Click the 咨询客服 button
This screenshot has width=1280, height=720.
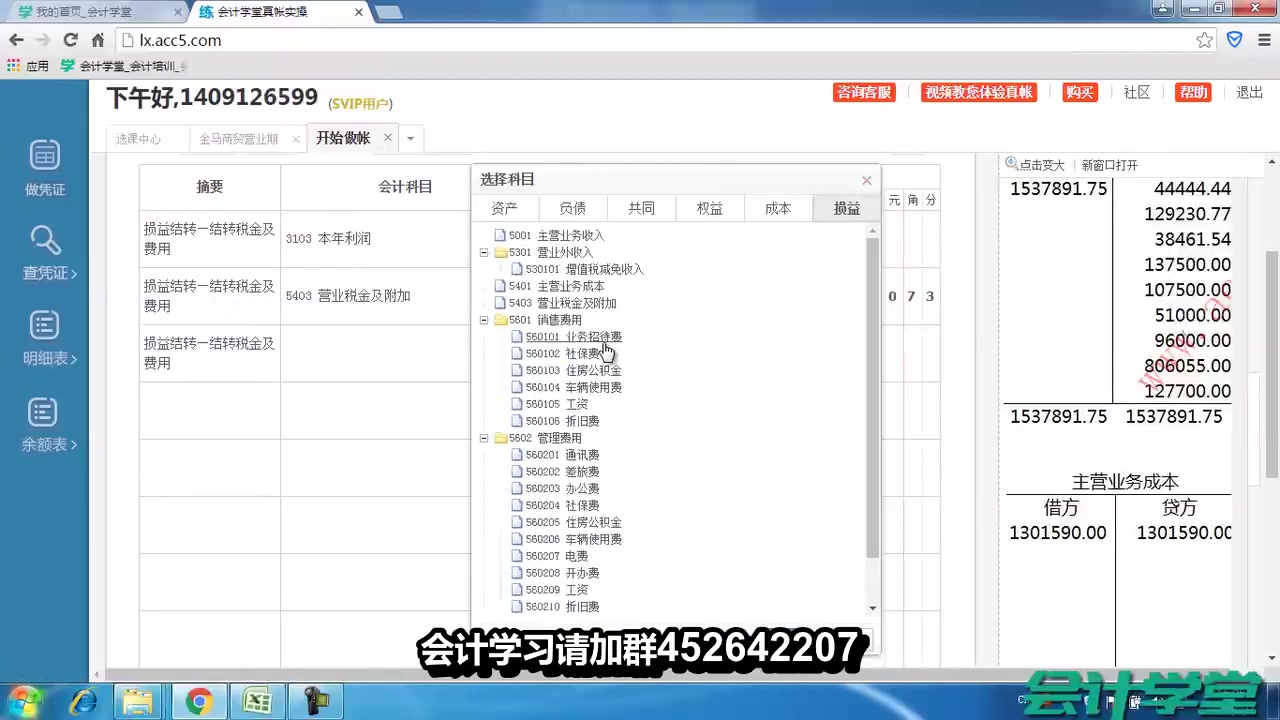click(864, 92)
